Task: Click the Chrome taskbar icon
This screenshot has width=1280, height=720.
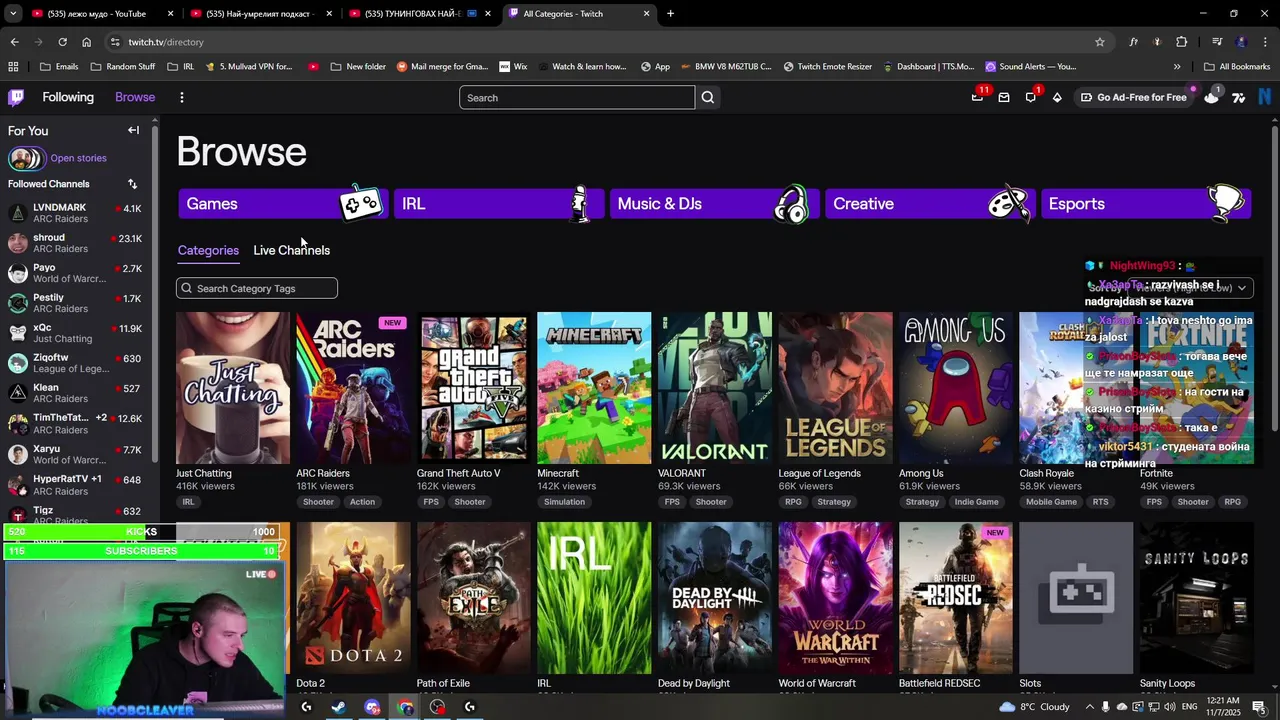Action: coord(405,707)
